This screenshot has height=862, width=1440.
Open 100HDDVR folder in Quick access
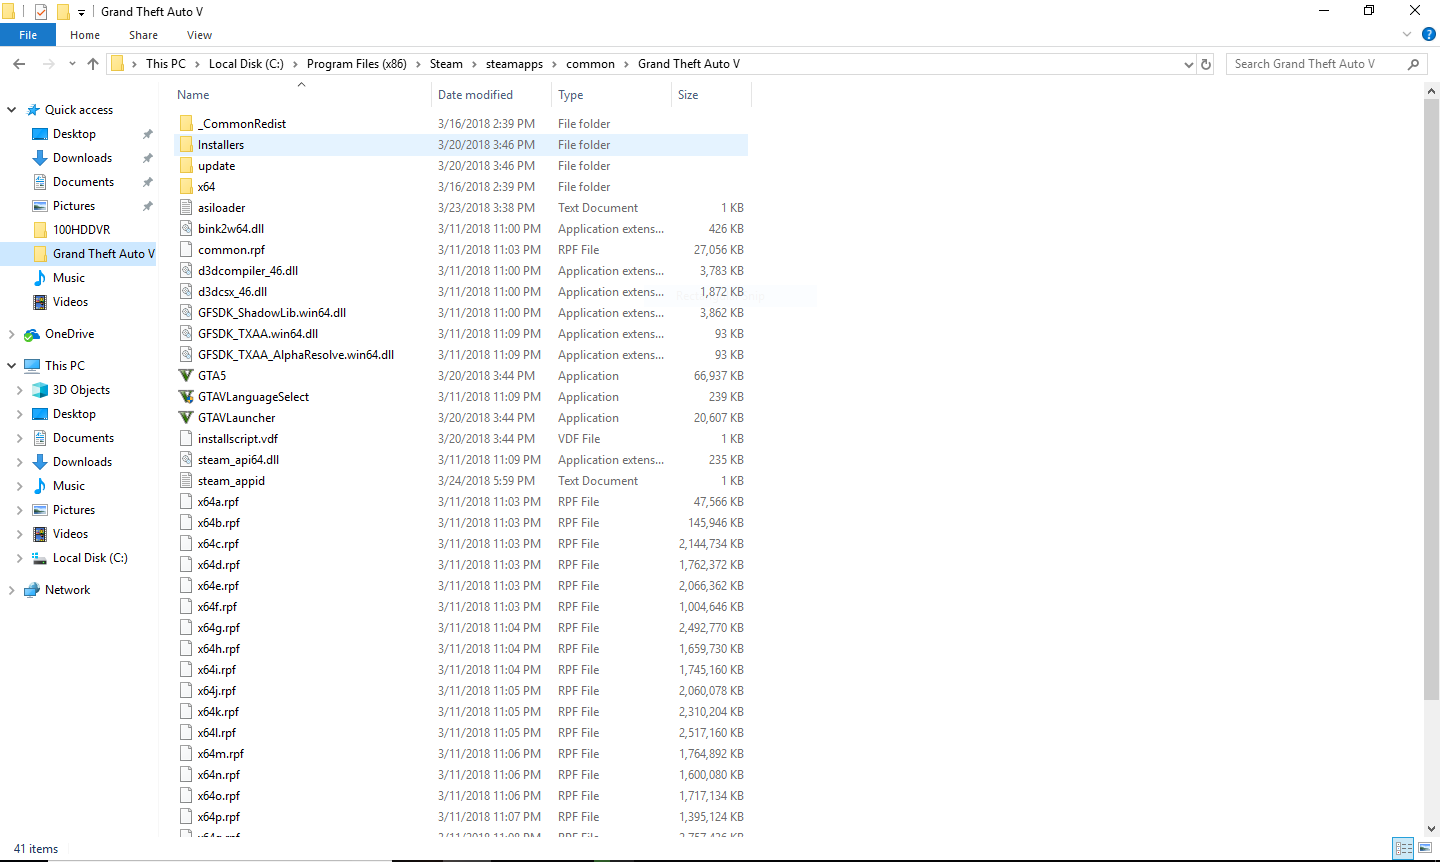[x=81, y=230]
